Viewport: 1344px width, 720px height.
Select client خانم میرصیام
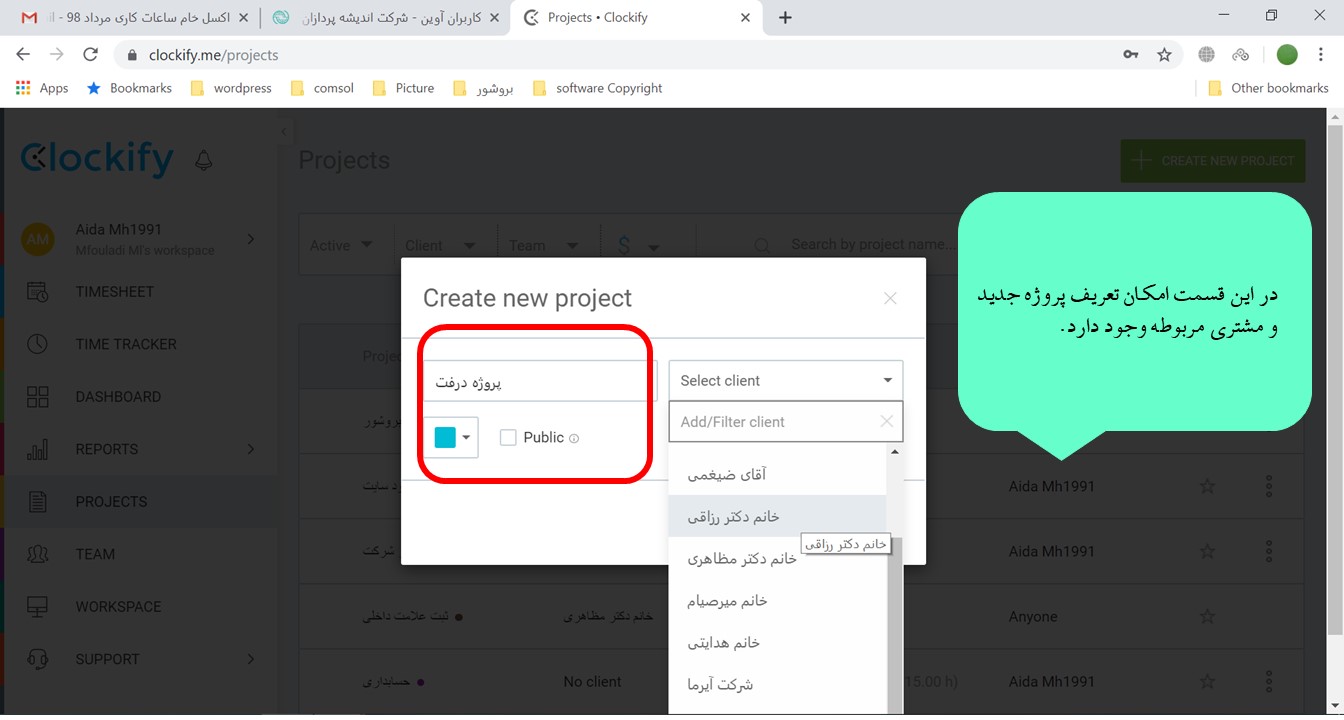[777, 601]
